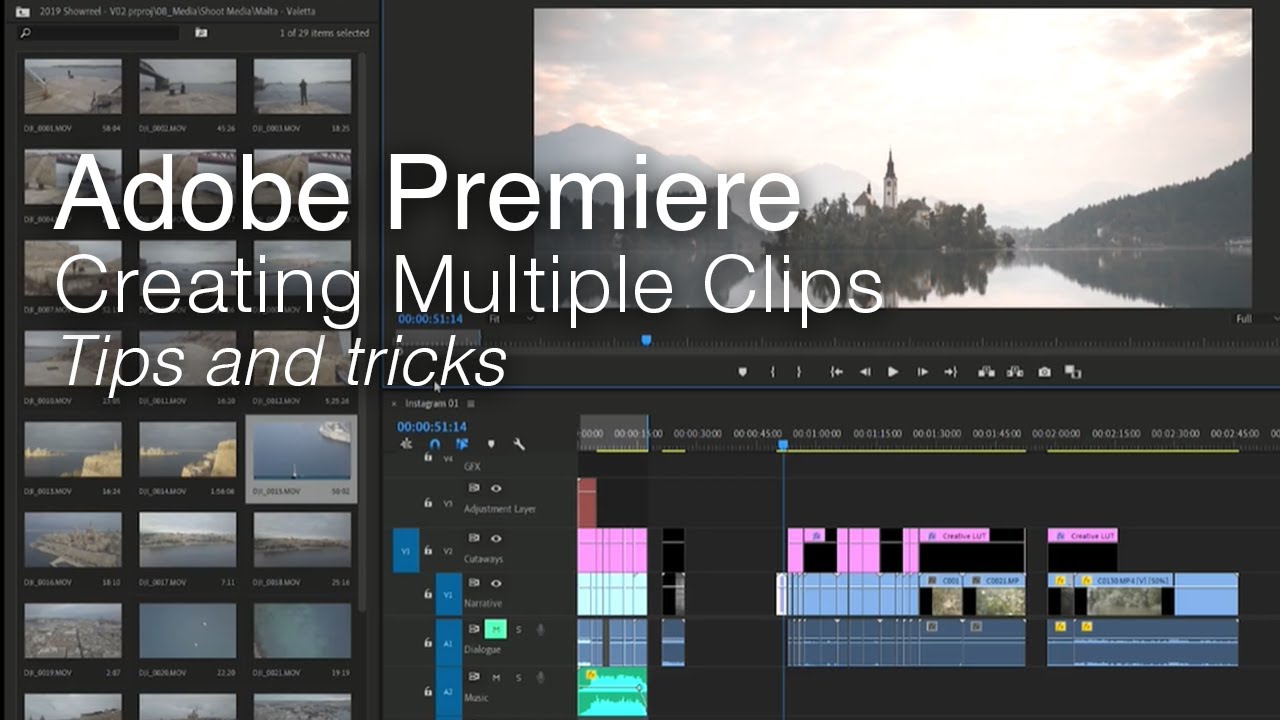This screenshot has height=720, width=1280.
Task: Export a frame with the camera icon
Action: (x=1044, y=372)
